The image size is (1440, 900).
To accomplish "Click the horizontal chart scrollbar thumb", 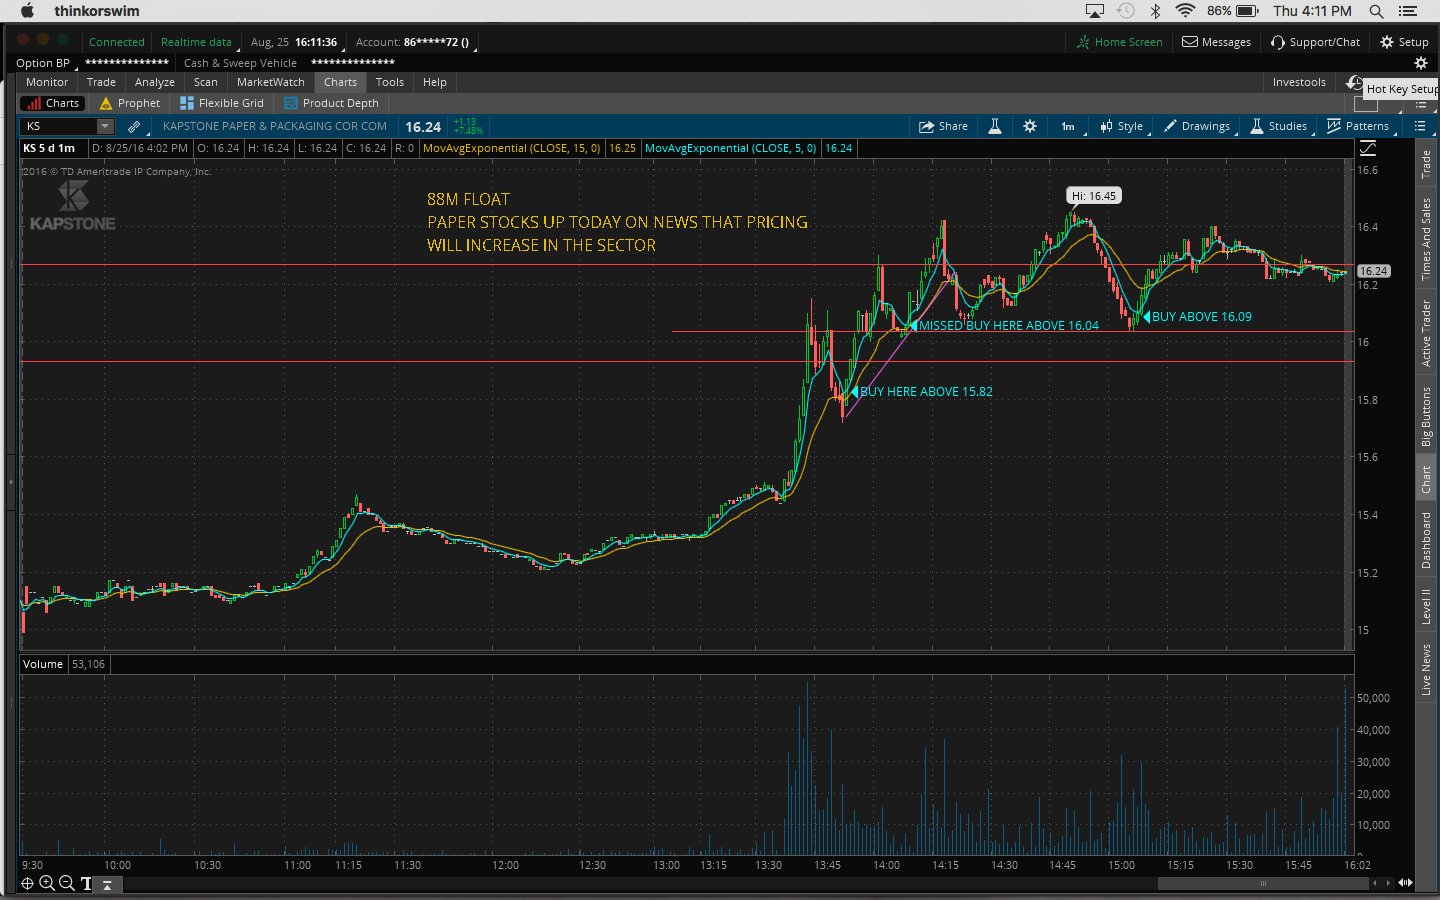I will (1263, 883).
